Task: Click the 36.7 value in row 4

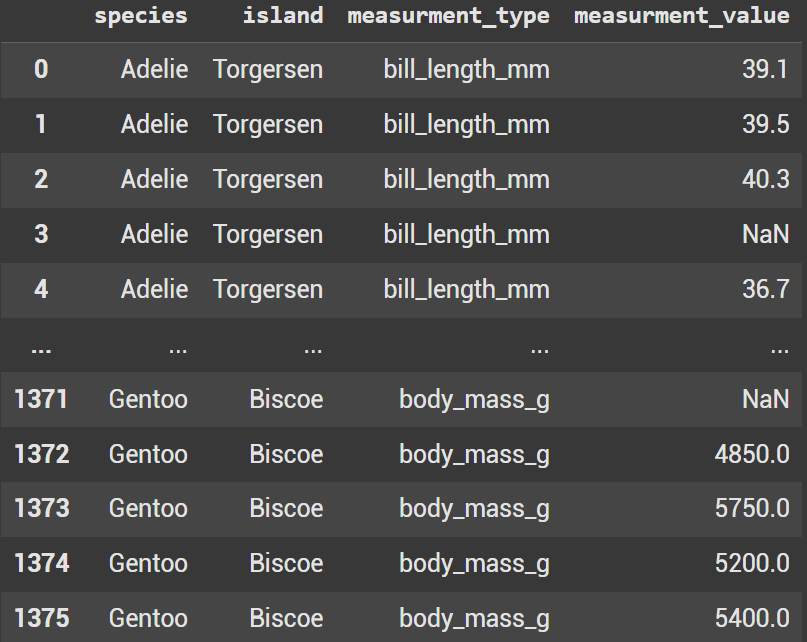Action: pyautogui.click(x=765, y=289)
